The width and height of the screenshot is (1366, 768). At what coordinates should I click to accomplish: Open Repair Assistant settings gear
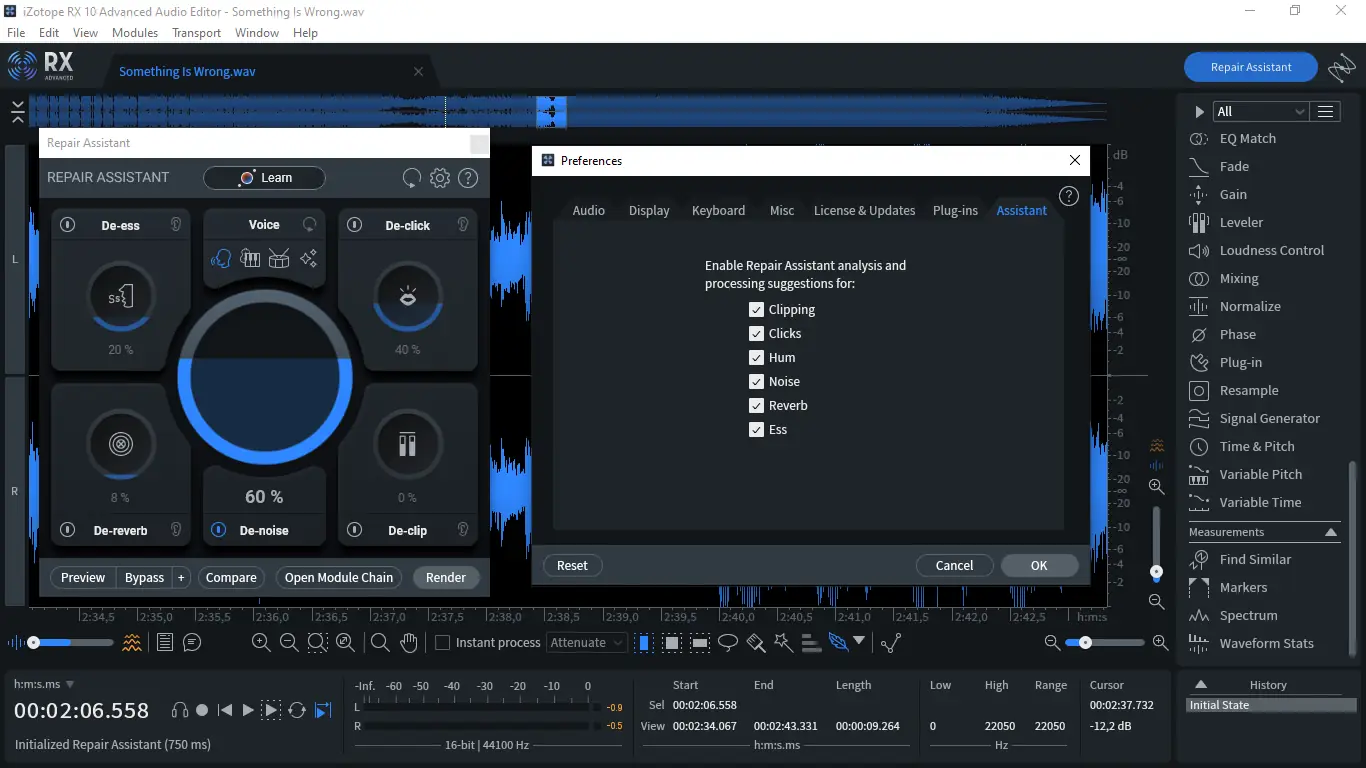(x=440, y=178)
